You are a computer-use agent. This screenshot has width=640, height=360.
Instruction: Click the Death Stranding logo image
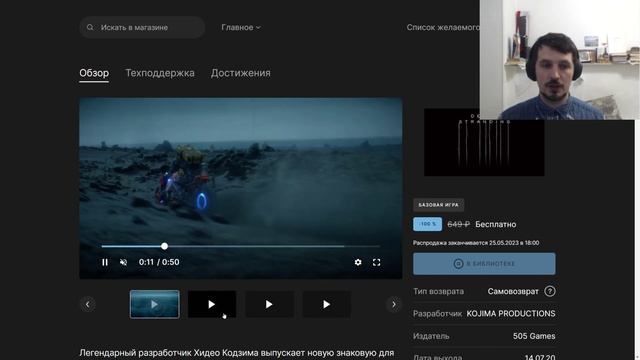[x=484, y=142]
